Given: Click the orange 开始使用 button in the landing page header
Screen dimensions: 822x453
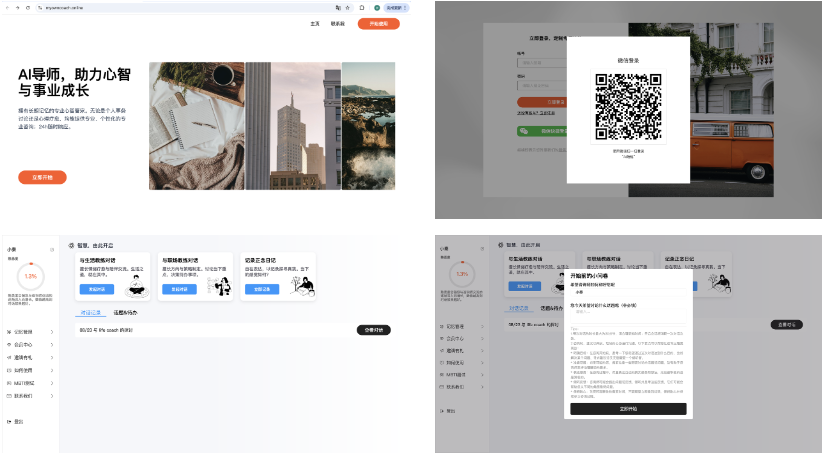Looking at the screenshot, I should (x=378, y=24).
